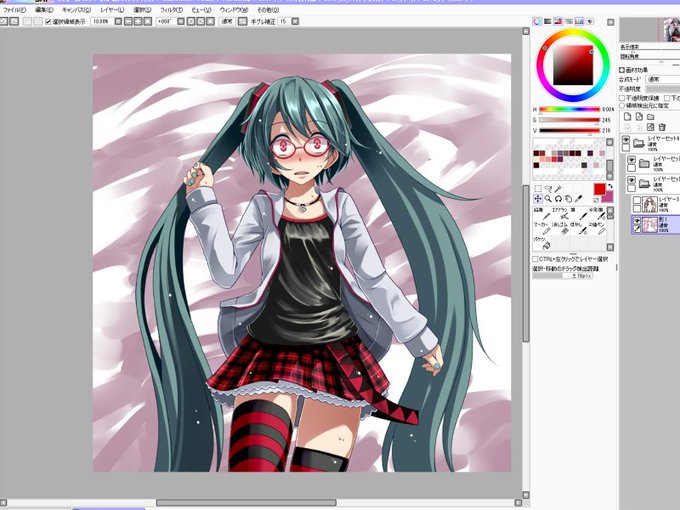Click the Redo arrow button in toolbar
This screenshot has width=680, height=510.
point(14,21)
